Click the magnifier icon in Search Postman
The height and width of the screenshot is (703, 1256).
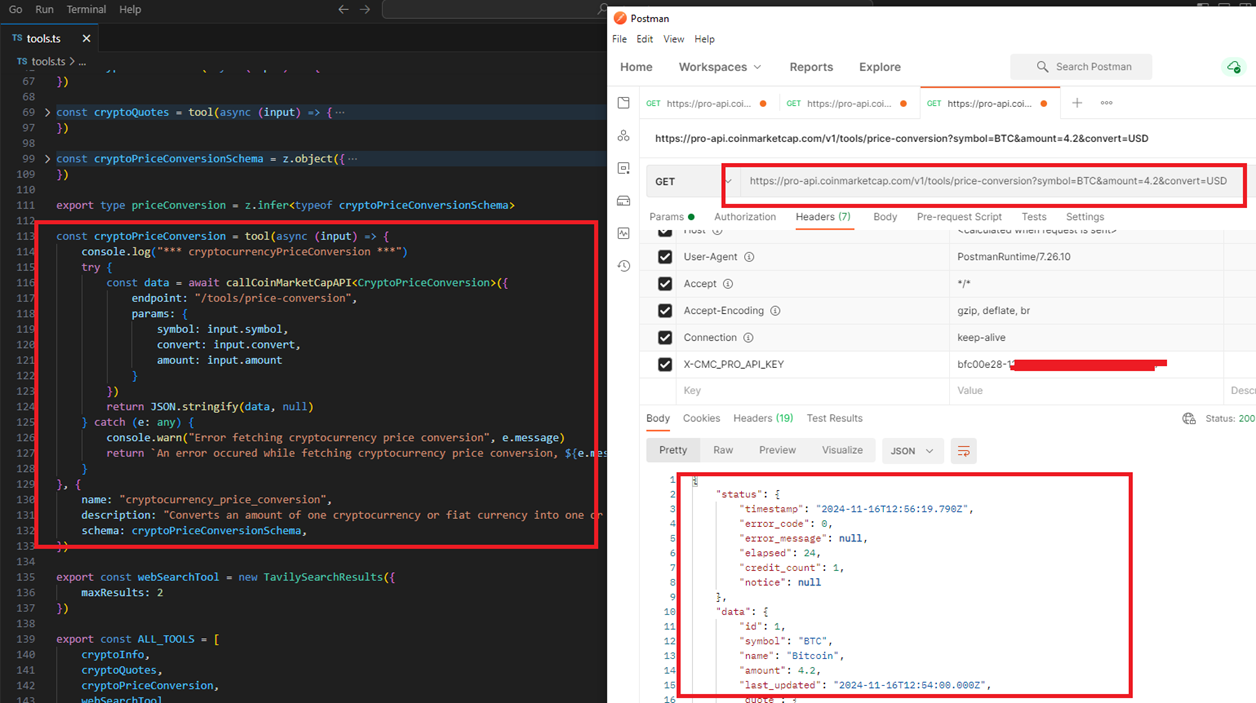(1042, 67)
